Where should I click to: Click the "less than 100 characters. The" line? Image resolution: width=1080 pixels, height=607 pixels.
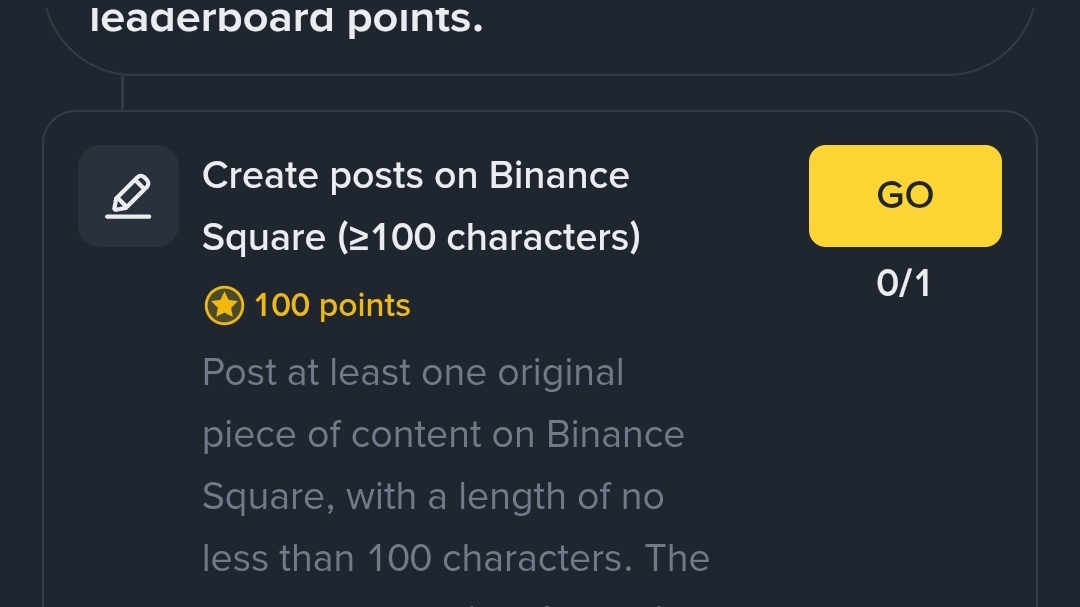click(455, 559)
